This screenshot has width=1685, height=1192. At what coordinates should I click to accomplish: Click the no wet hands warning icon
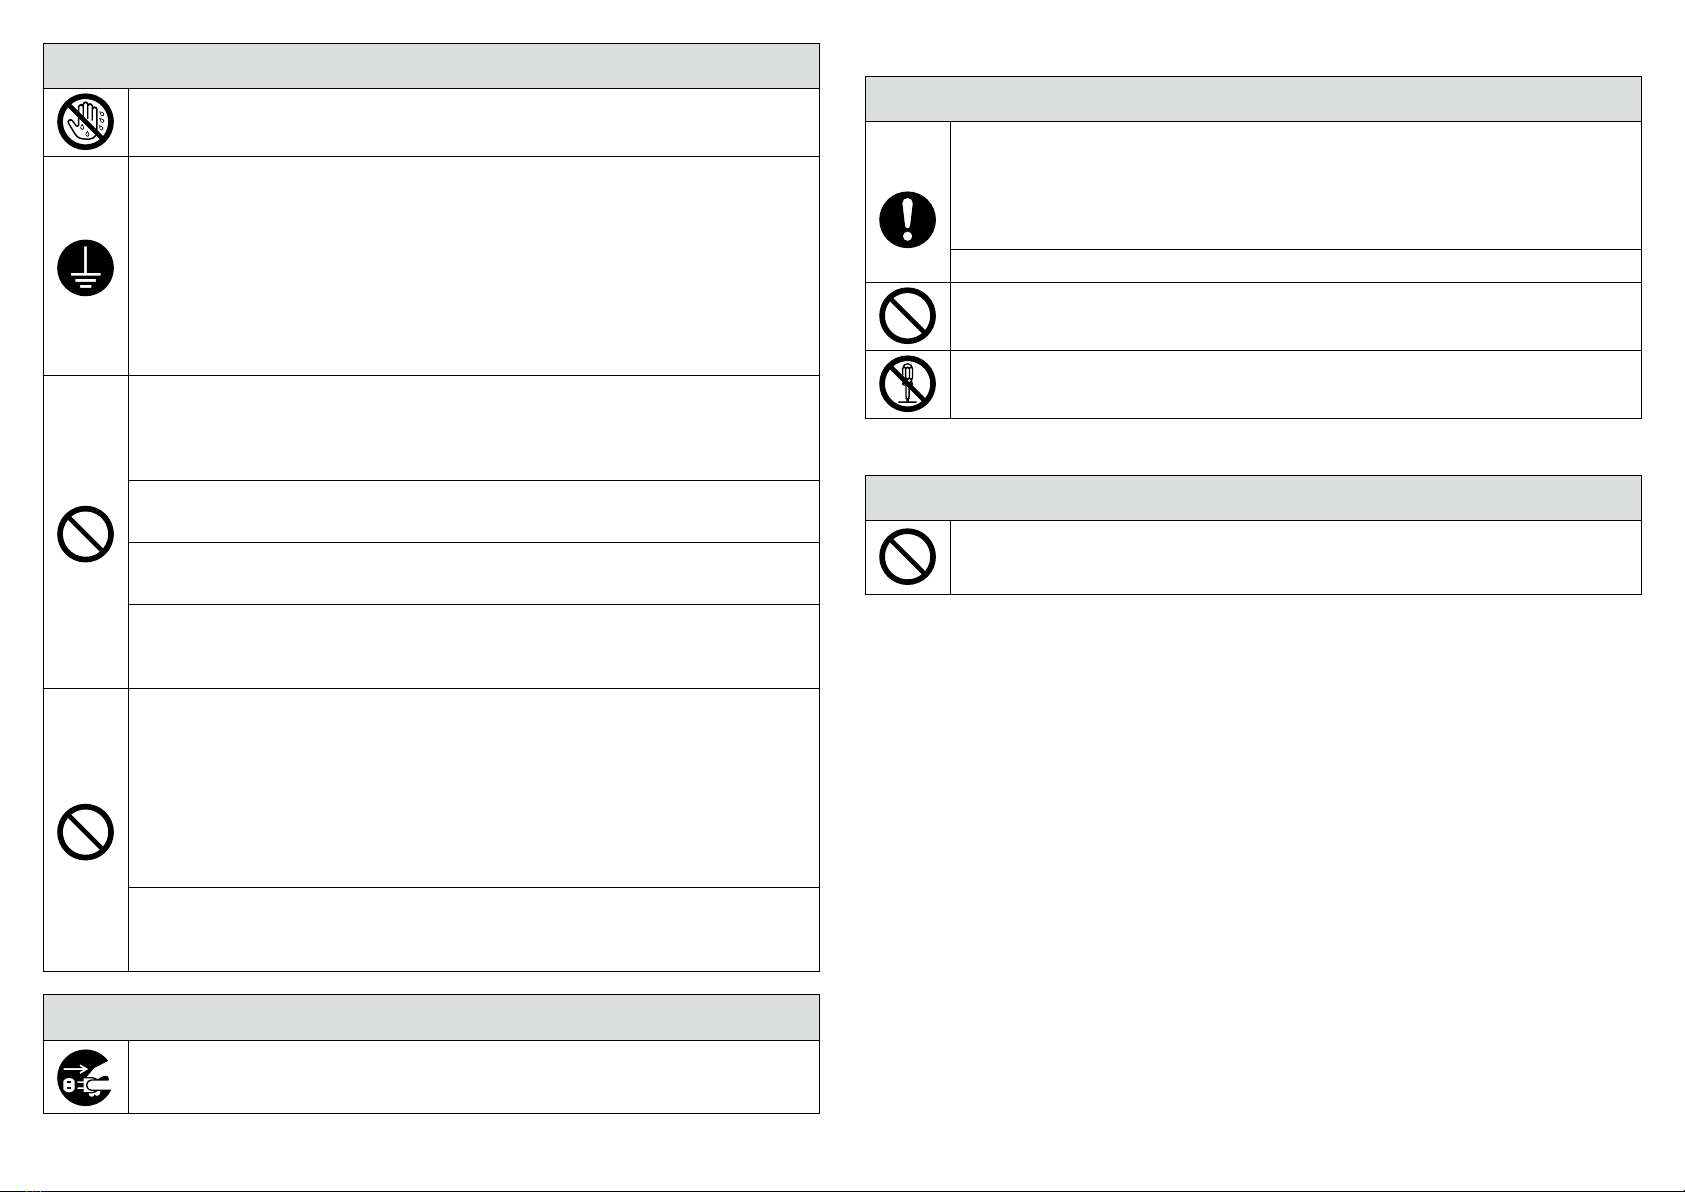[85, 122]
